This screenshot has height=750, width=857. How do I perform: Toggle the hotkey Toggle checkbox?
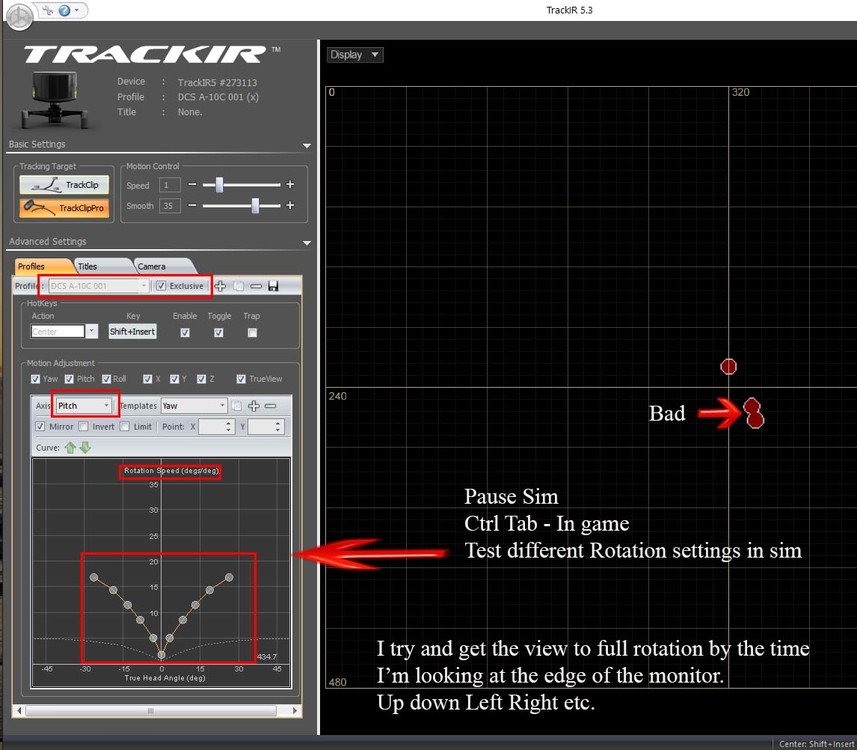point(219,332)
